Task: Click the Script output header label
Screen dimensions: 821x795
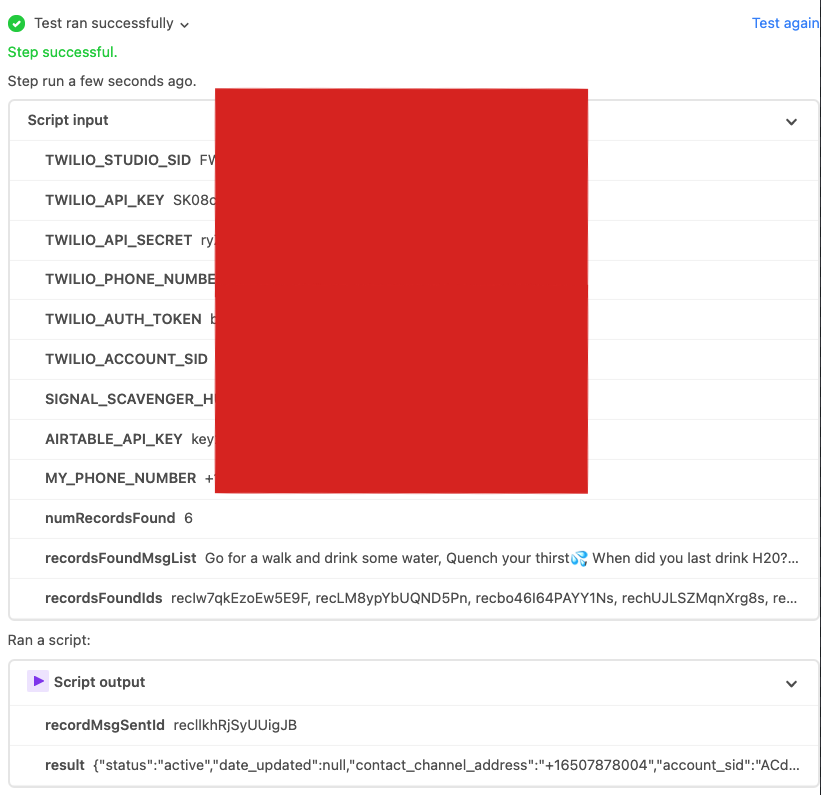Action: point(99,682)
